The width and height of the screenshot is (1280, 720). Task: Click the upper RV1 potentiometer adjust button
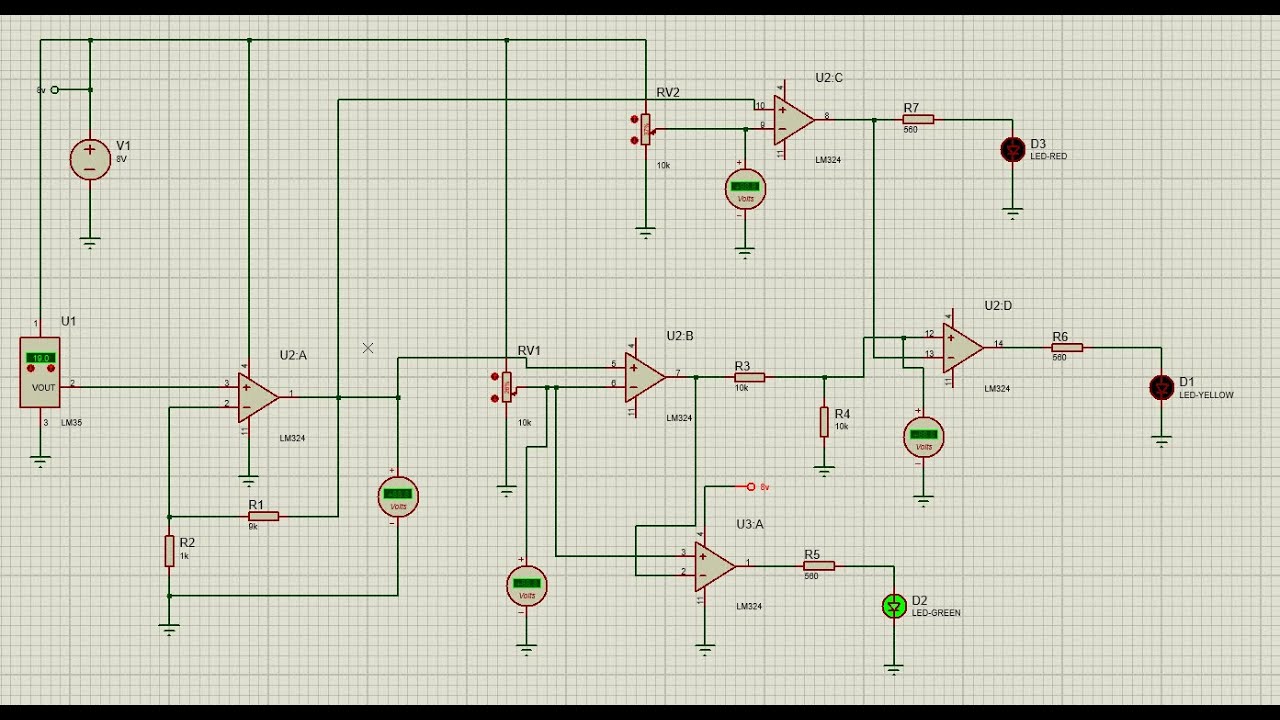(495, 376)
